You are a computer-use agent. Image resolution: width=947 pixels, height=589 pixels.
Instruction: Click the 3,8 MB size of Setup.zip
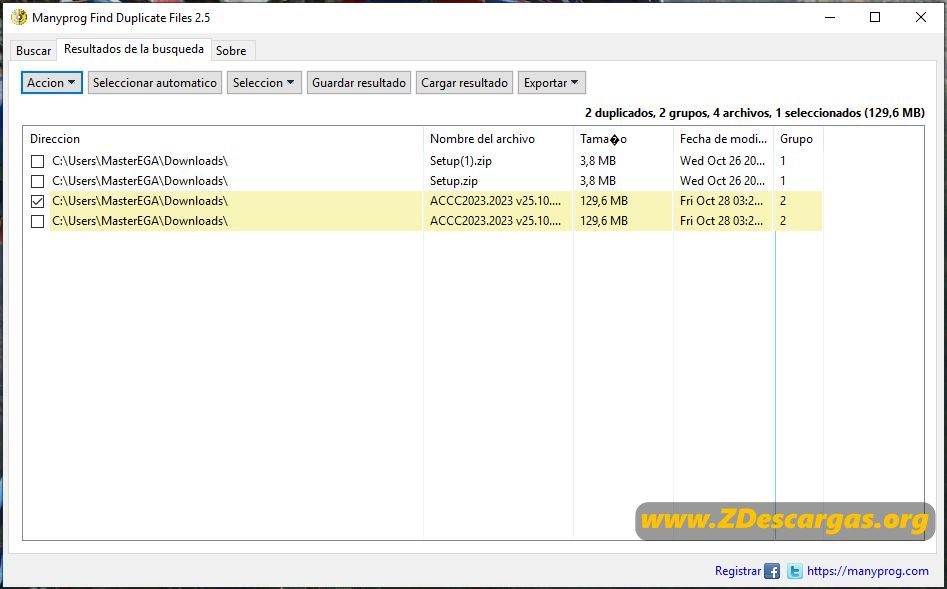598,181
